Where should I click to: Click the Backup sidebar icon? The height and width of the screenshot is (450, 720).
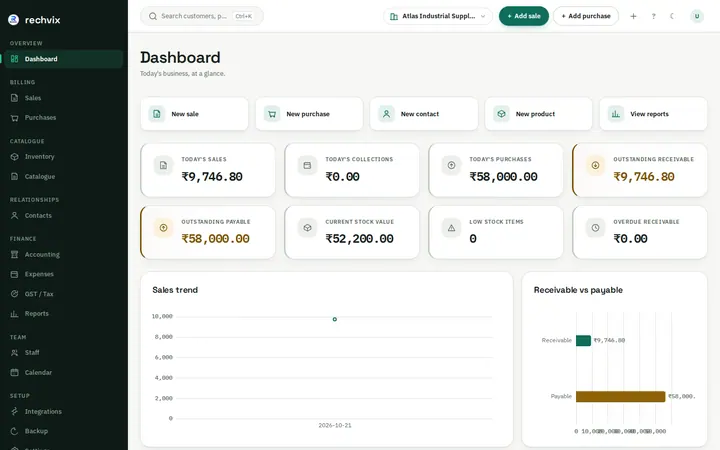point(15,431)
